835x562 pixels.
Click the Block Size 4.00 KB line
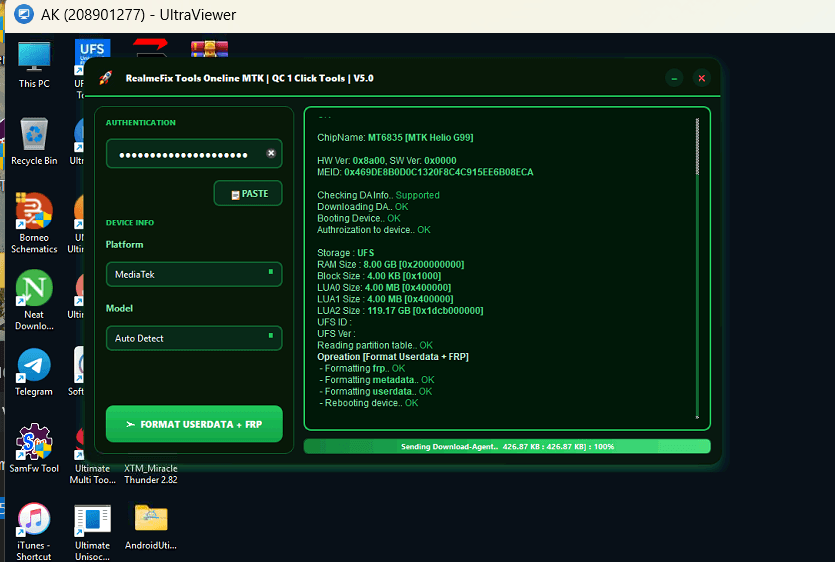pyautogui.click(x=379, y=276)
